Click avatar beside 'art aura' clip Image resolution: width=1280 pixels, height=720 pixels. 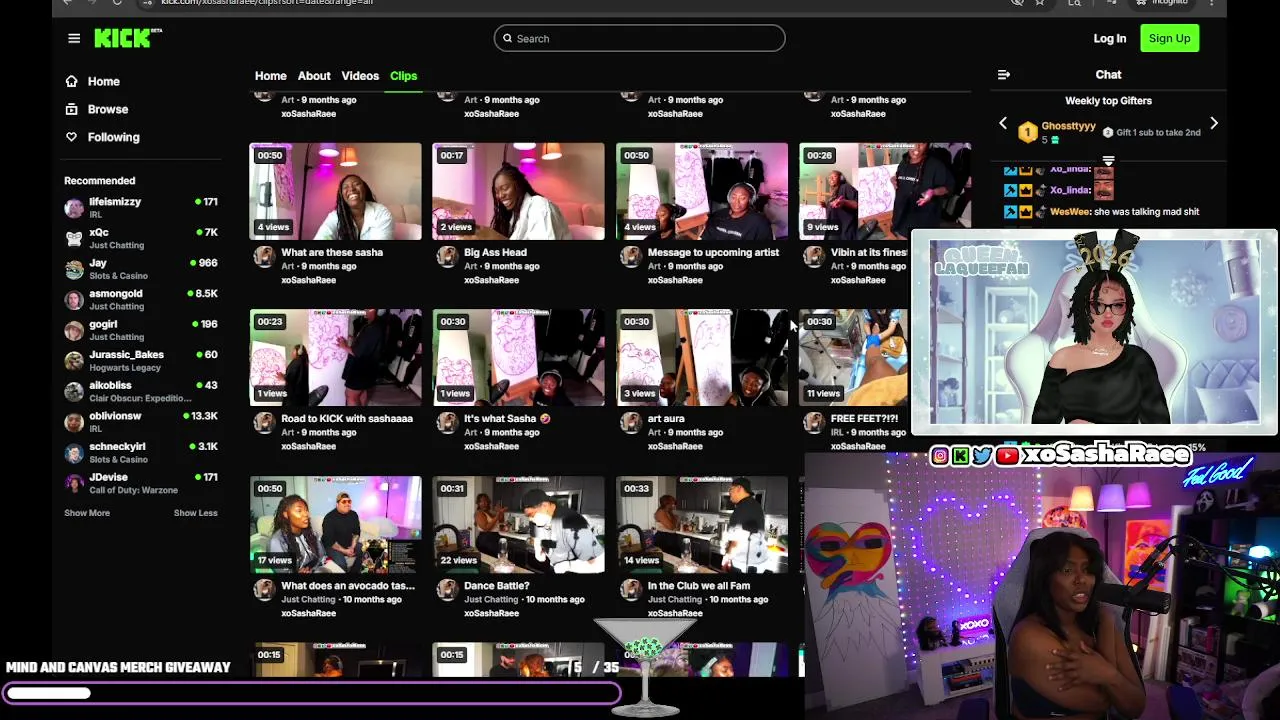(x=630, y=423)
